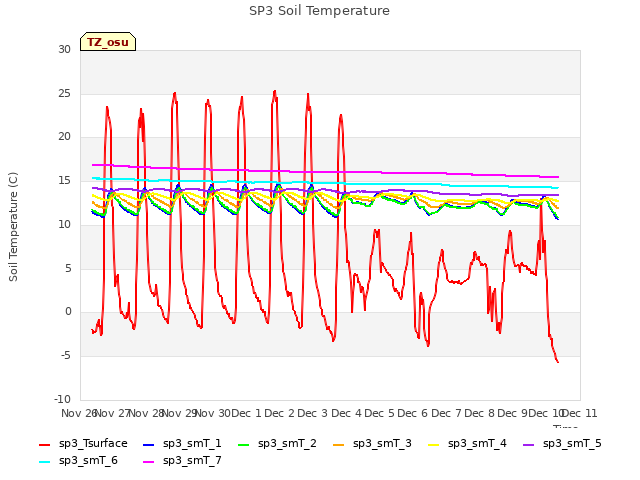Screen dimensions: 640x480
Task: Click the 30 y-axis tick label
Action: [x=64, y=49]
